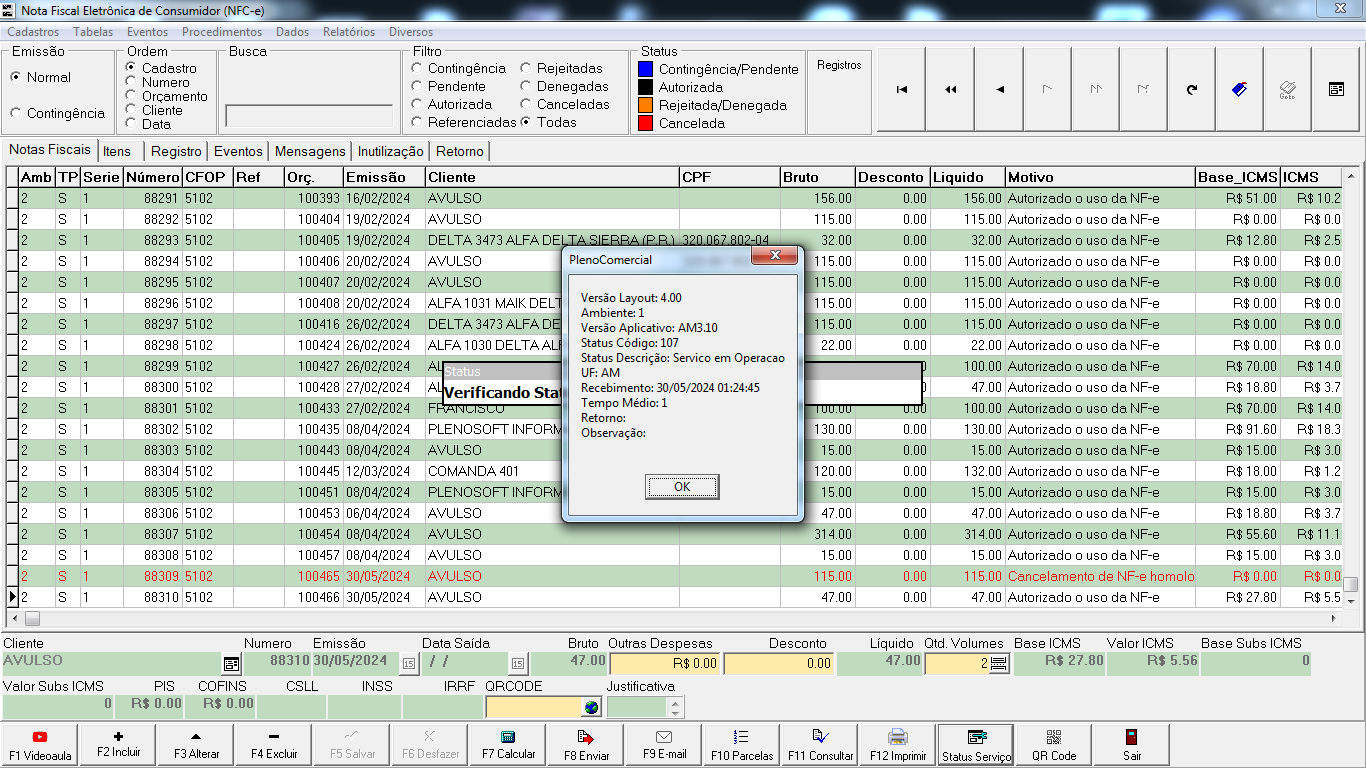Image resolution: width=1366 pixels, height=768 pixels.
Task: Open client lookup icon beside AVULSO field
Action: click(231, 663)
